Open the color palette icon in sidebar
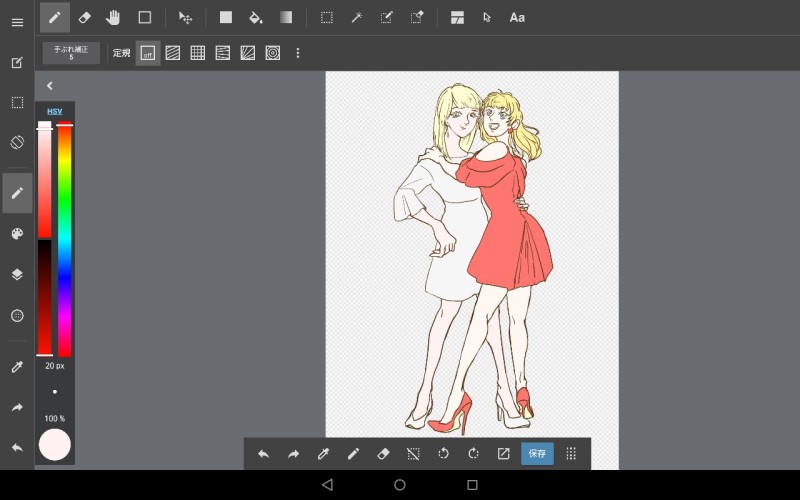This screenshot has height=500, width=800. coord(17,234)
